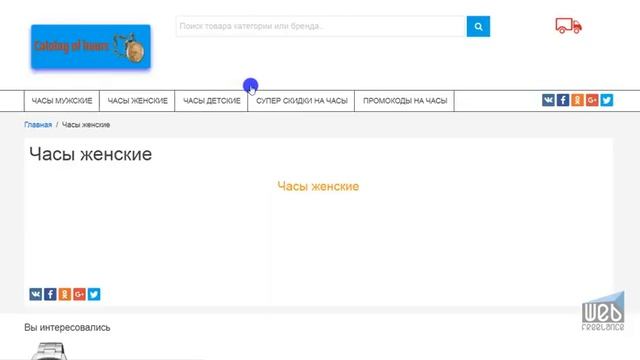Click the Вы интересовались section heading

(67, 327)
